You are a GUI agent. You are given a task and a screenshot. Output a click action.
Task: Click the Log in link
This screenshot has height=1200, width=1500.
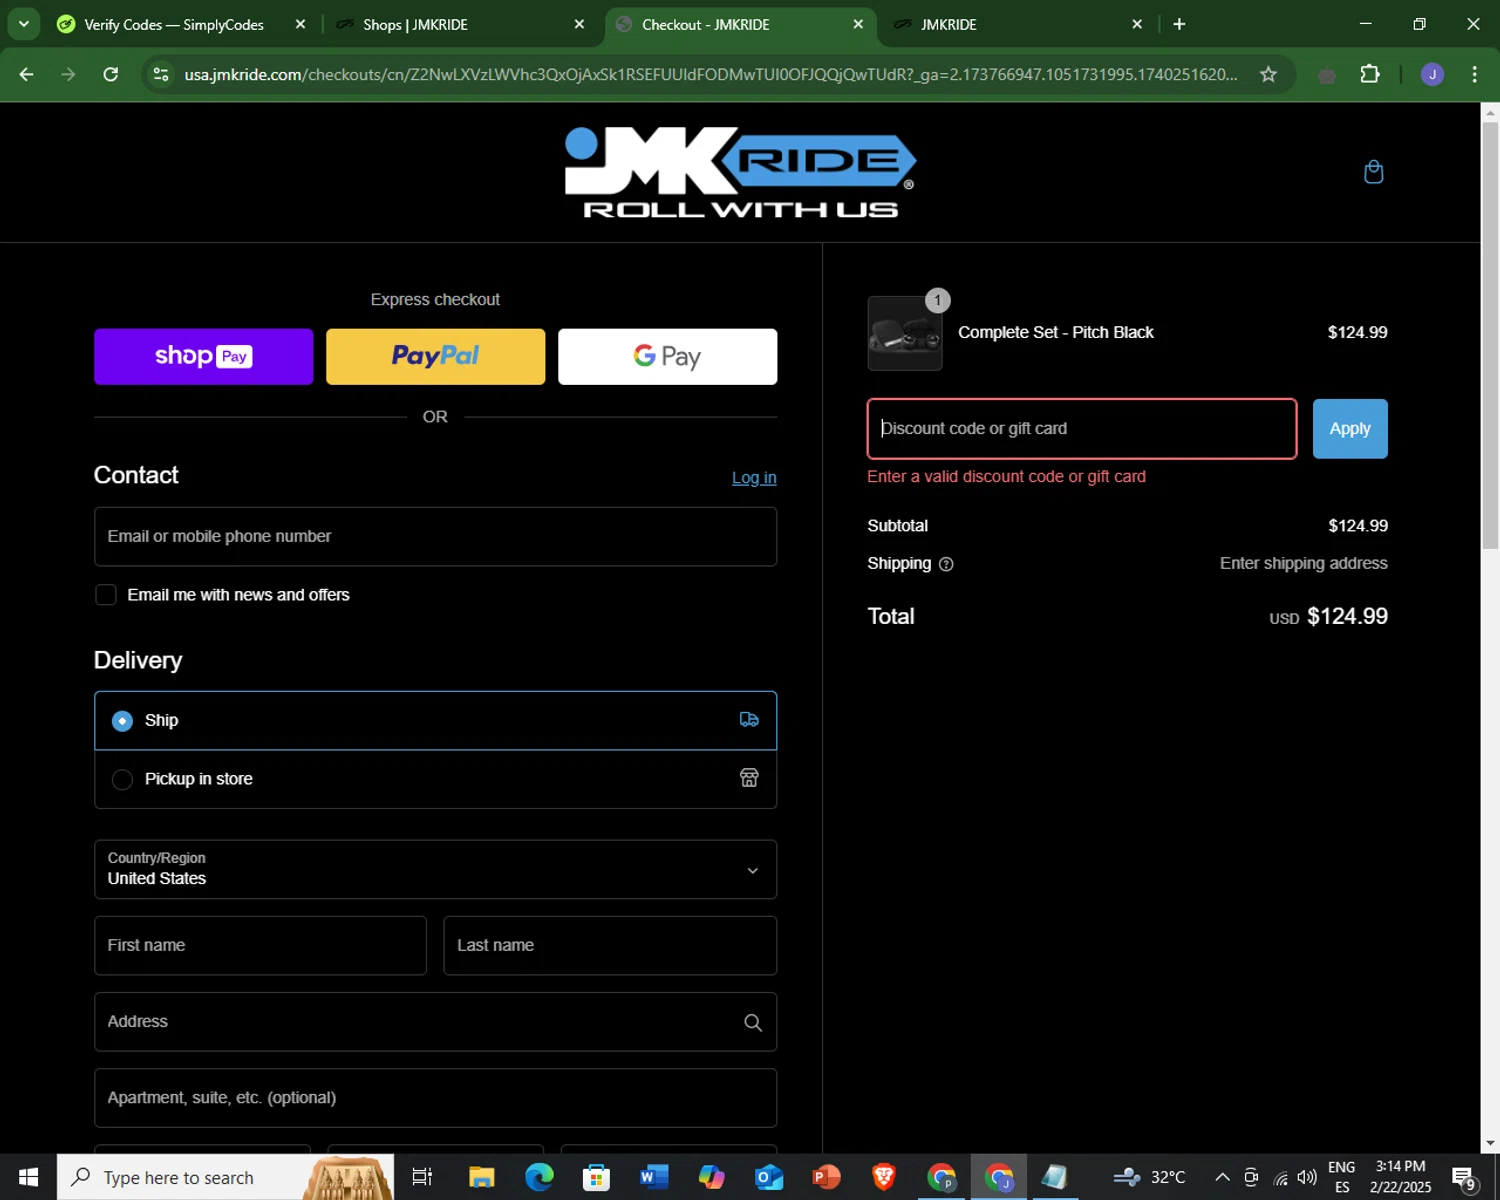[x=754, y=478]
